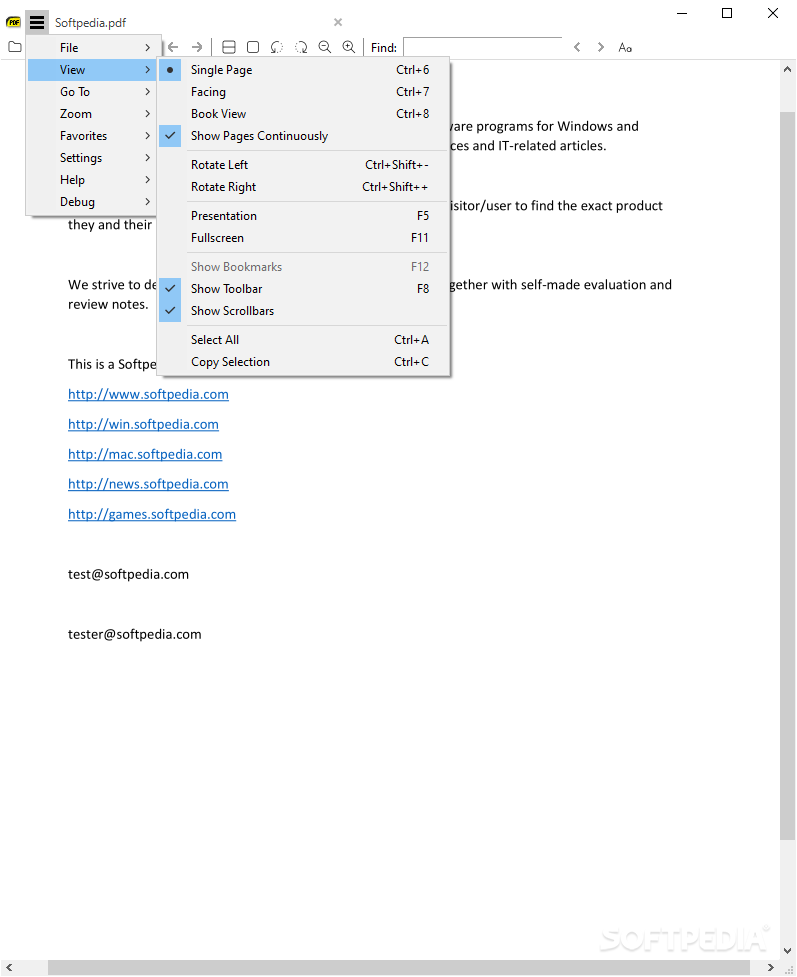Click the horizontal scrollbar right arrow
797x977 pixels.
[771, 968]
